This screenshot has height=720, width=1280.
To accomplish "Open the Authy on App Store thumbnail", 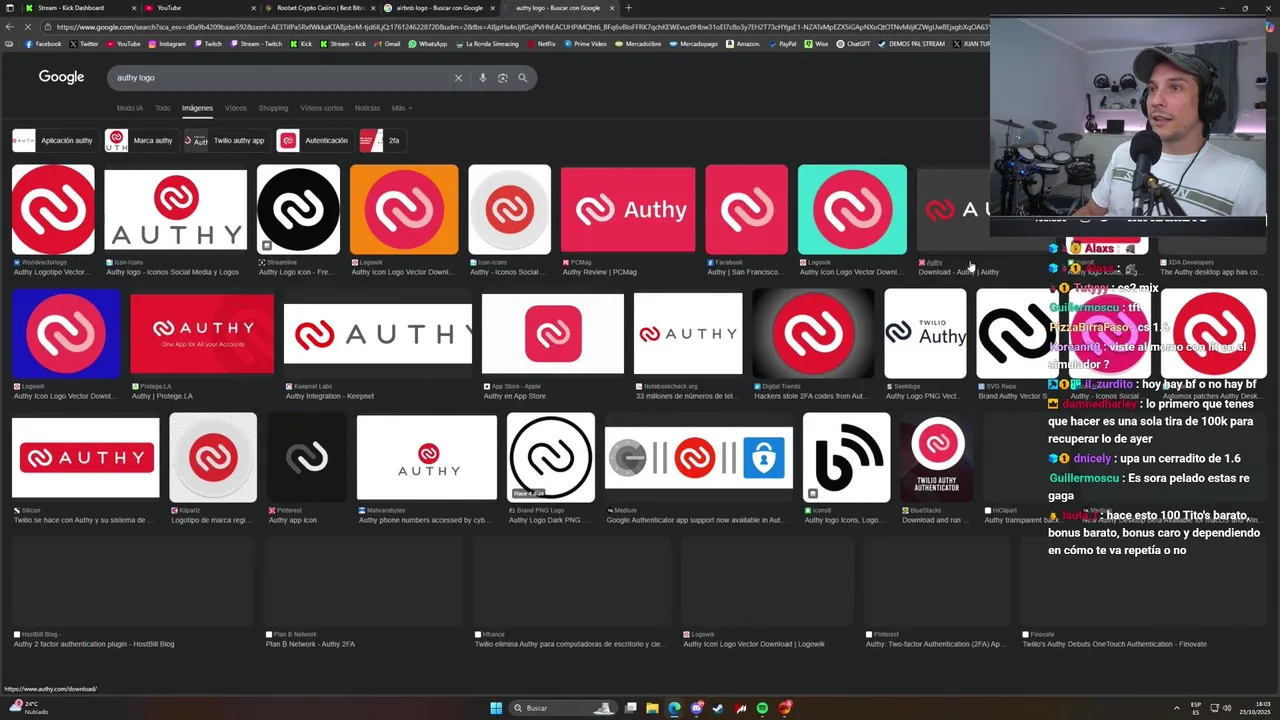I will [553, 334].
